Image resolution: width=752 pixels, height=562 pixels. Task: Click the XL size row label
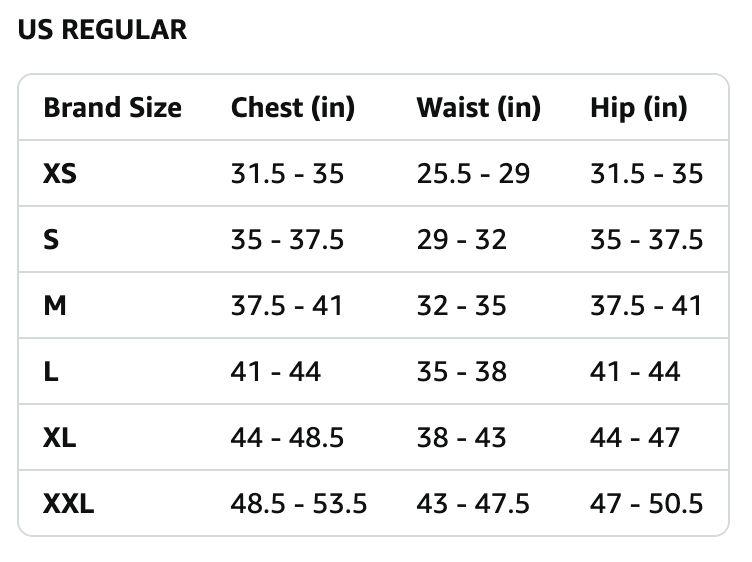59,437
